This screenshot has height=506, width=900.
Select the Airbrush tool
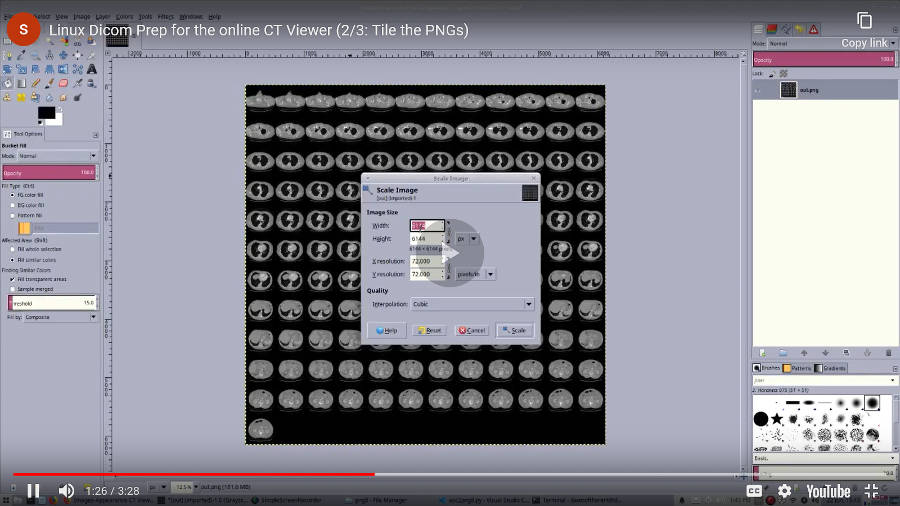[77, 83]
